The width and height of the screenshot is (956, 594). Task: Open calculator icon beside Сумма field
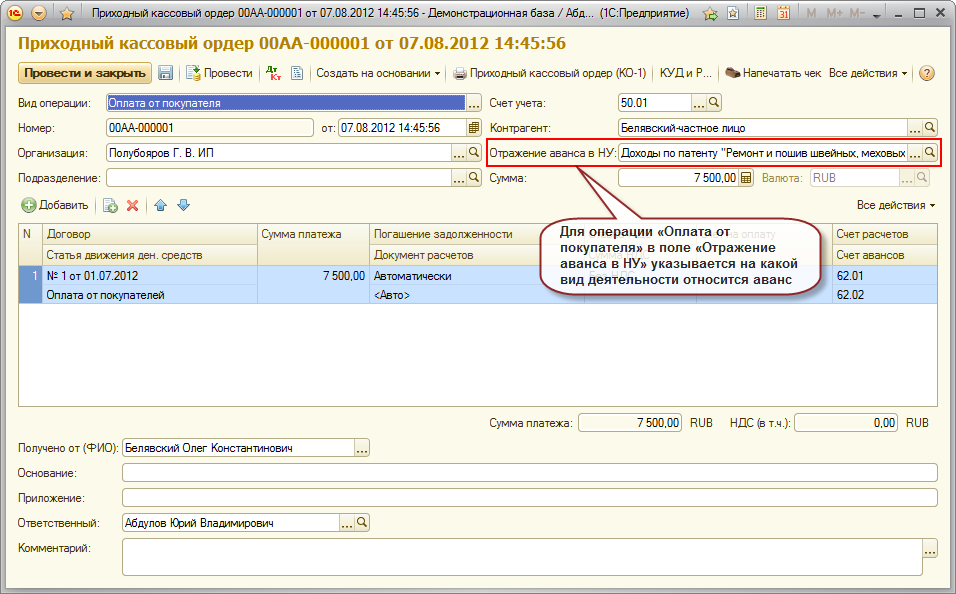[745, 178]
